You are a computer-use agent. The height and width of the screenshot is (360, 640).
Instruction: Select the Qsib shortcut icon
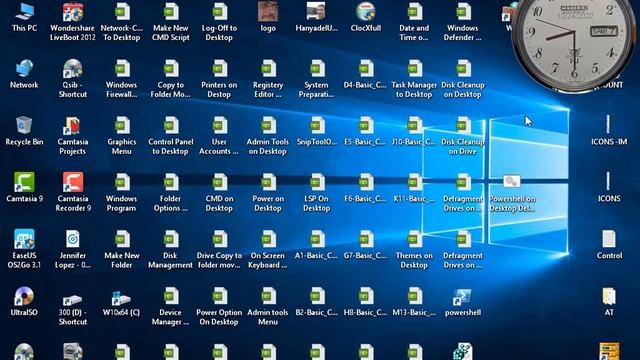[x=73, y=69]
